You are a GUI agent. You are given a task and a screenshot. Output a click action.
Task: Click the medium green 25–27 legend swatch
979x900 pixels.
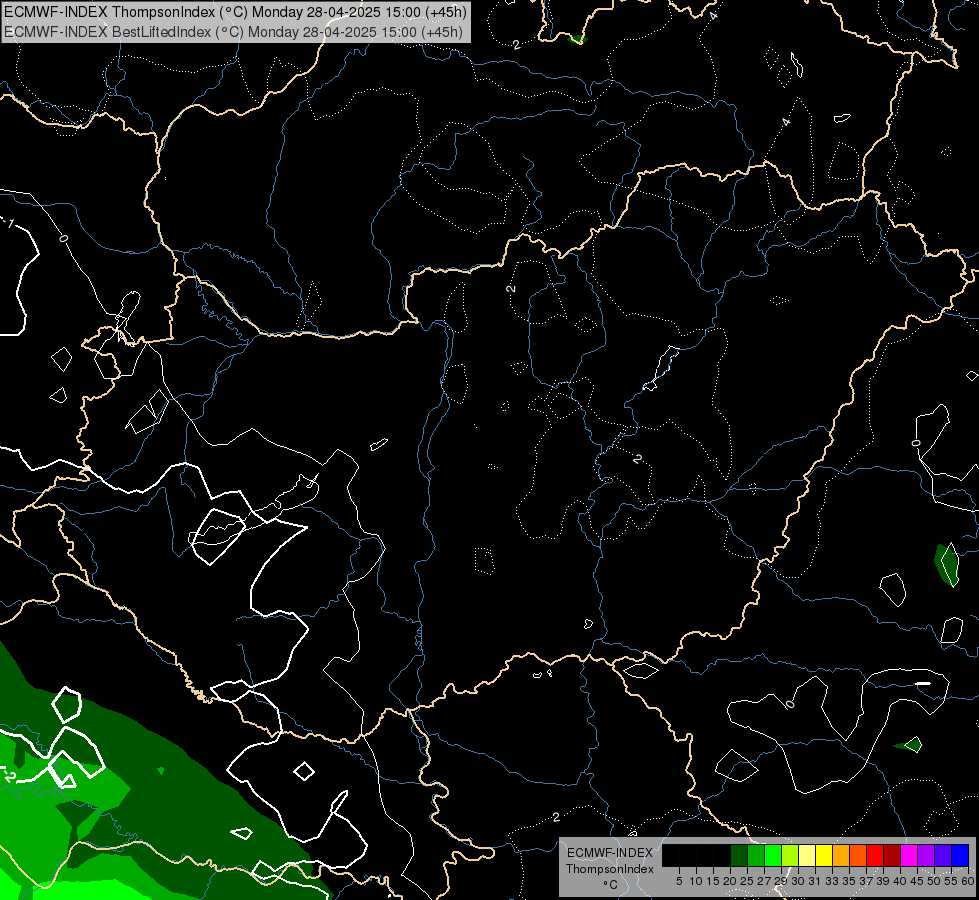pyautogui.click(x=755, y=855)
